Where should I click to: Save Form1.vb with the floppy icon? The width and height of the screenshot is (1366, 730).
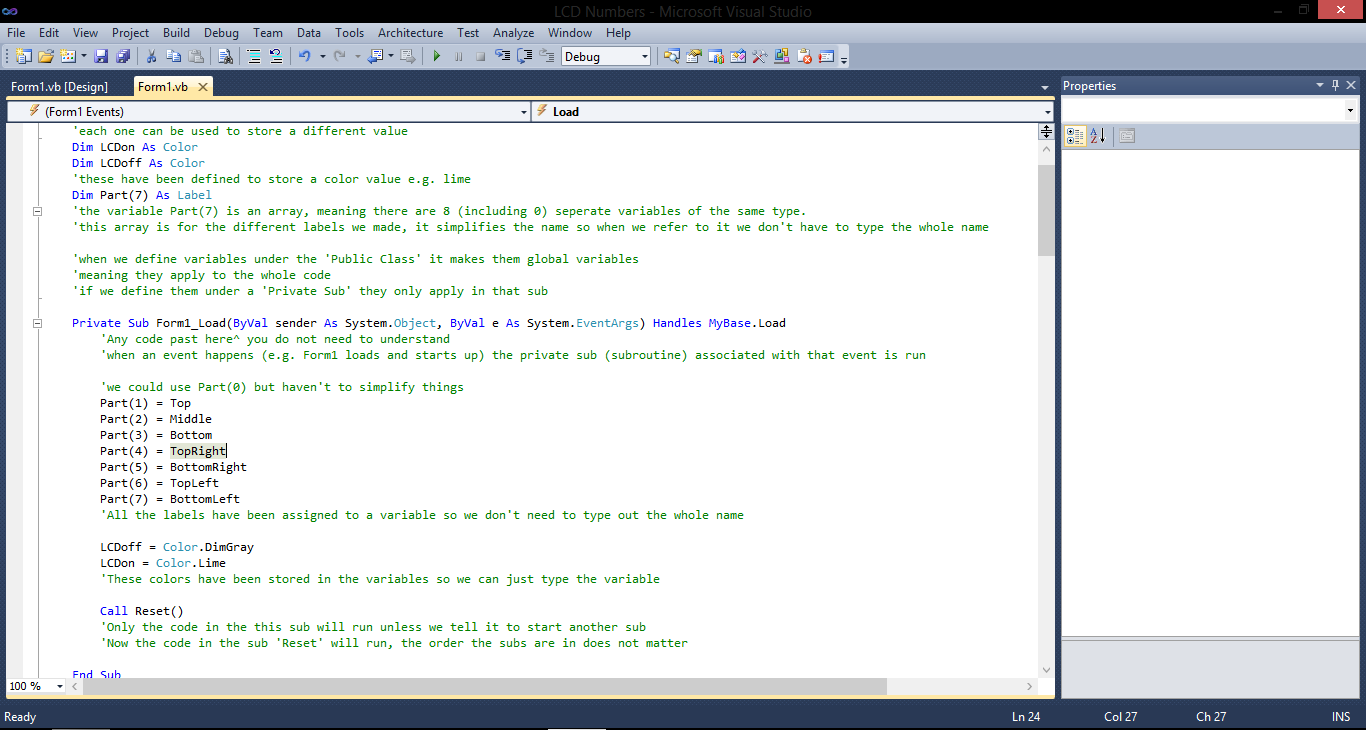101,56
